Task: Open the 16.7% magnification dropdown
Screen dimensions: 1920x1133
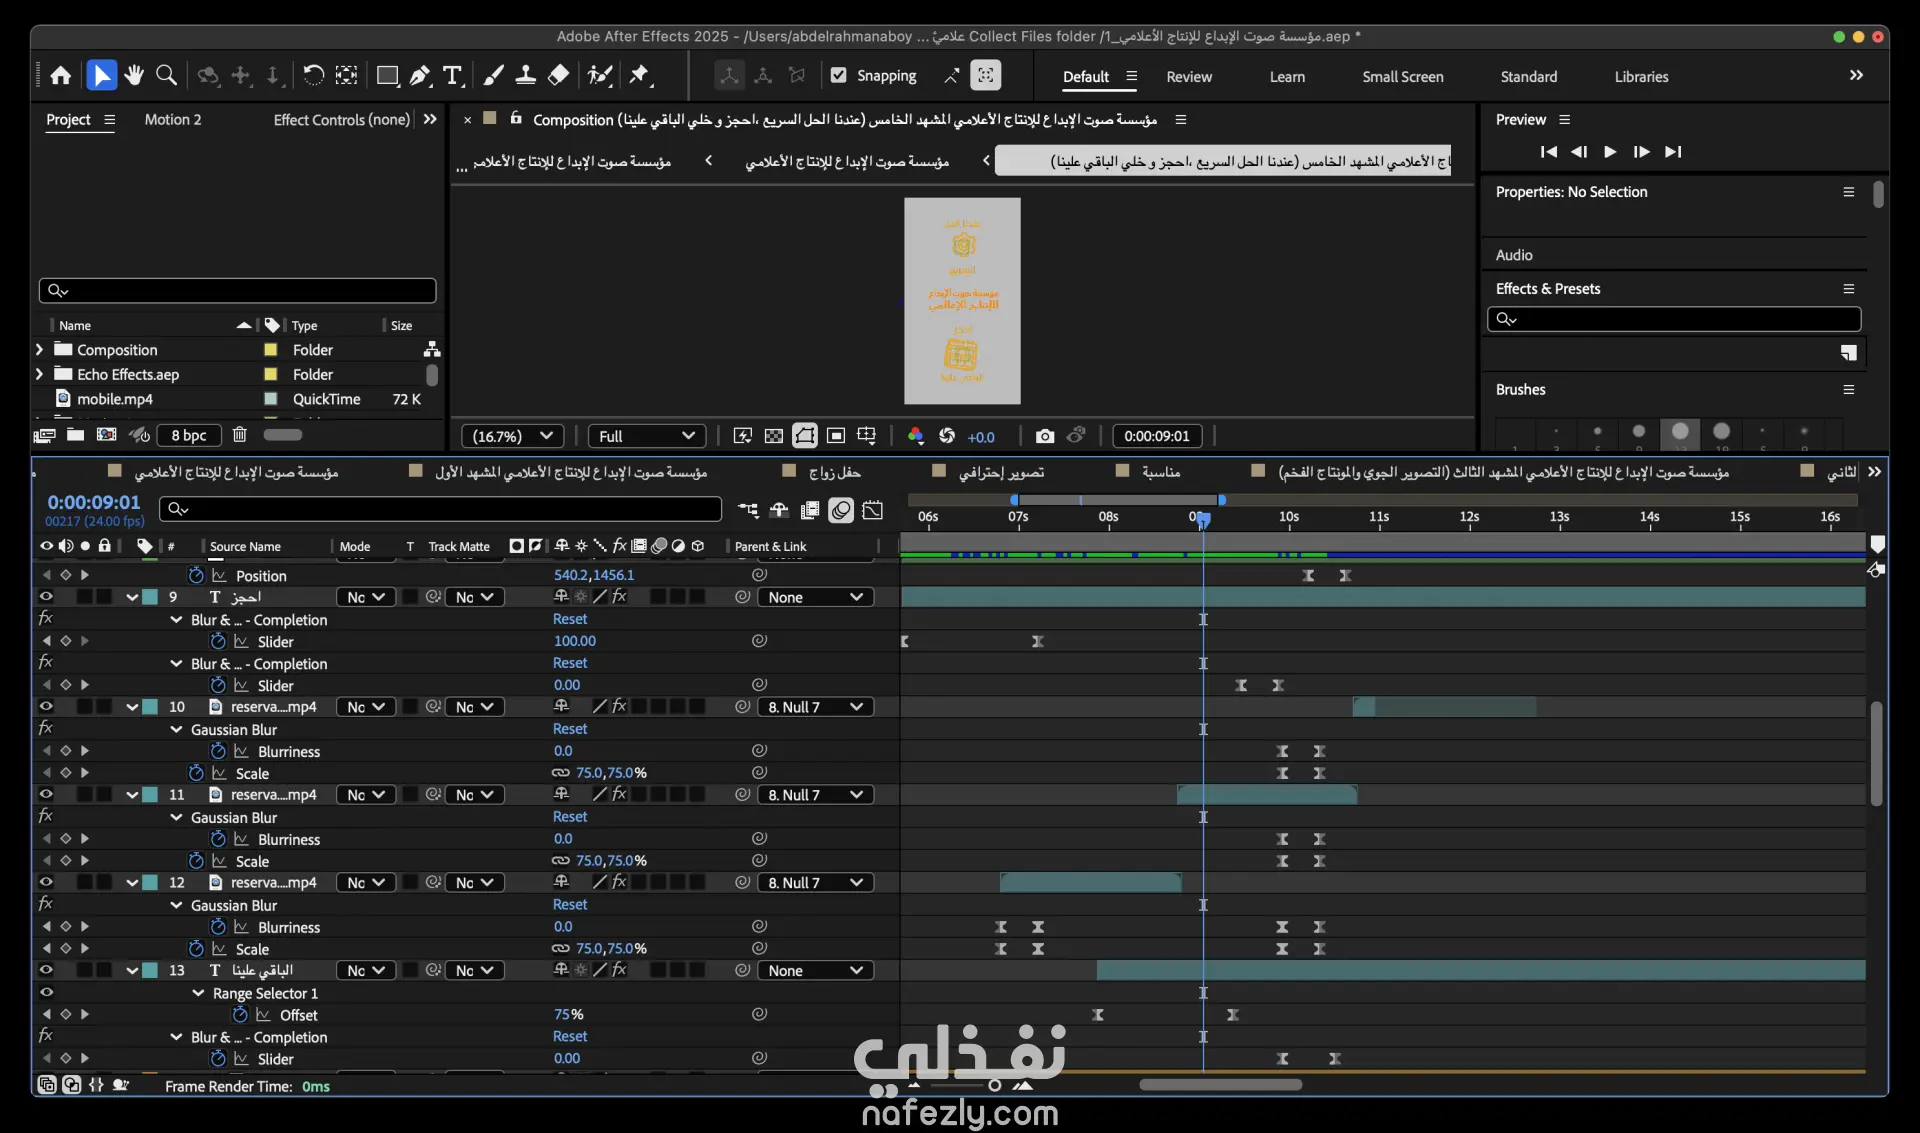Action: click(x=512, y=436)
